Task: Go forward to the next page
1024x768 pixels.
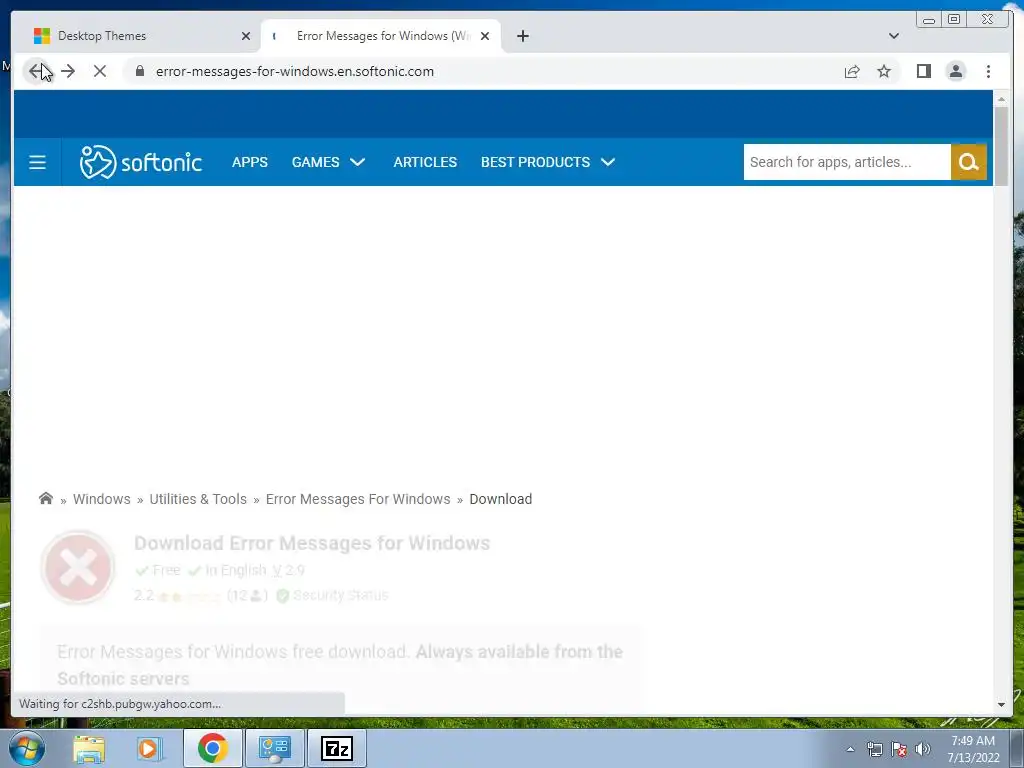Action: pyautogui.click(x=68, y=71)
